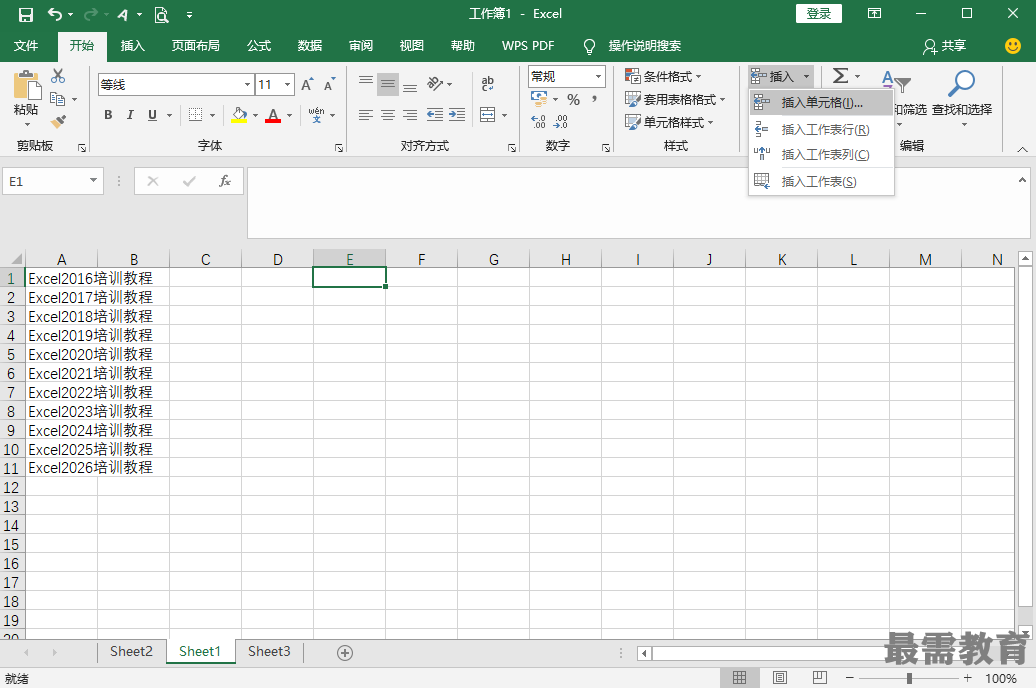
Task: Click the Wrap Text ab icon
Action: coord(488,84)
